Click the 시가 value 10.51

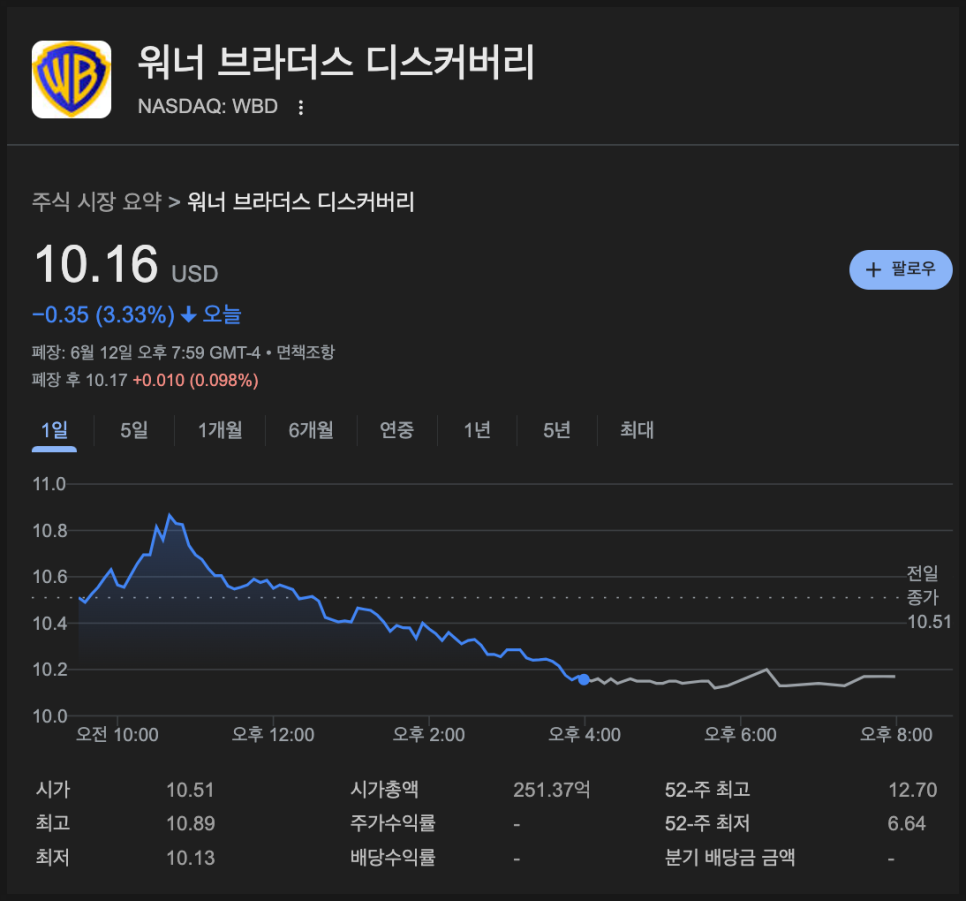190,790
